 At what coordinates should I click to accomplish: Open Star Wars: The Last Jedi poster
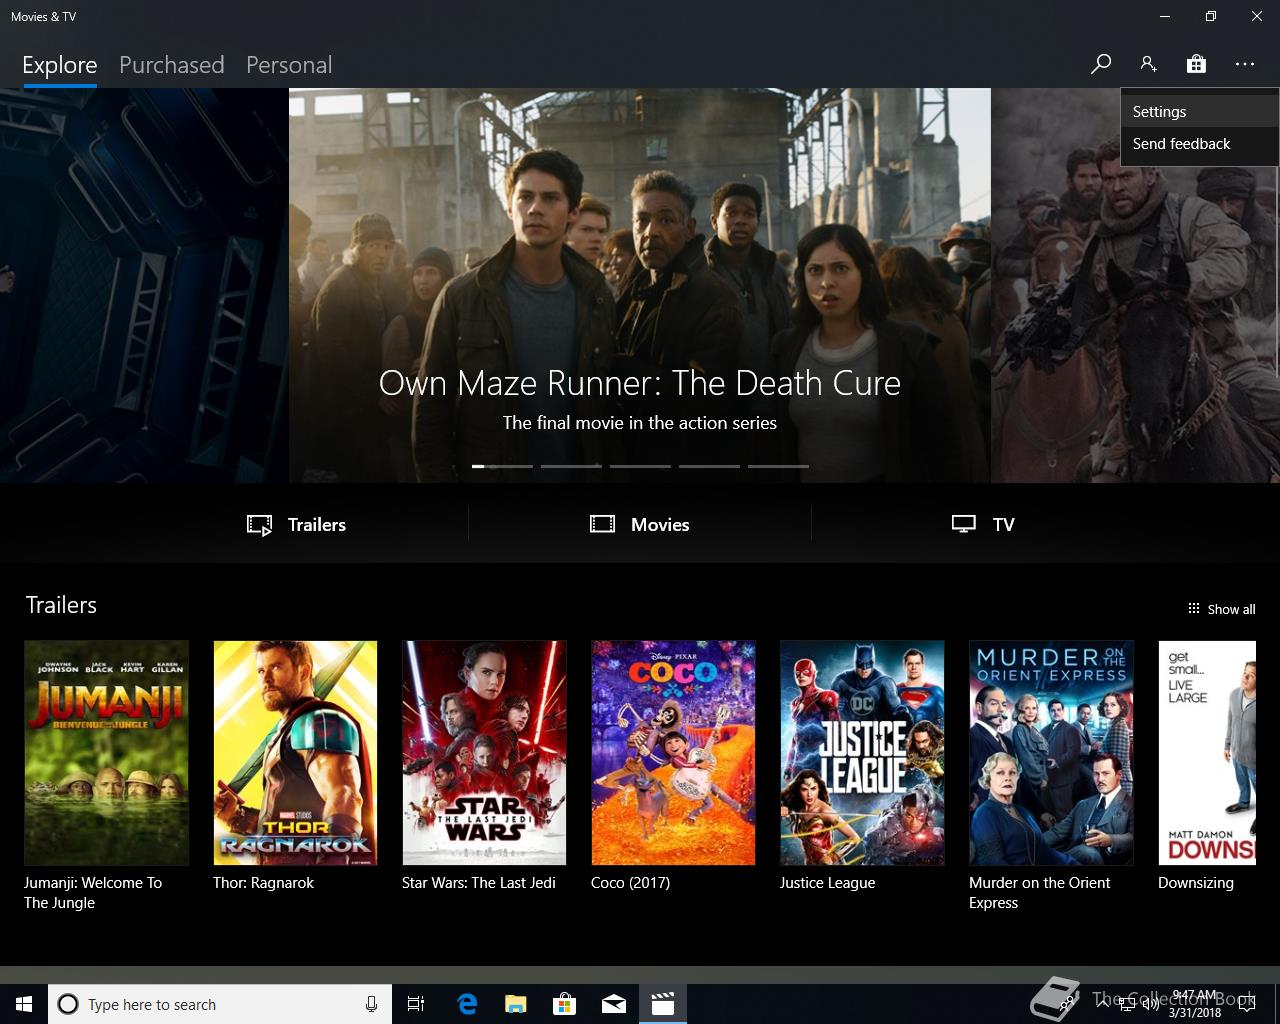pyautogui.click(x=484, y=753)
